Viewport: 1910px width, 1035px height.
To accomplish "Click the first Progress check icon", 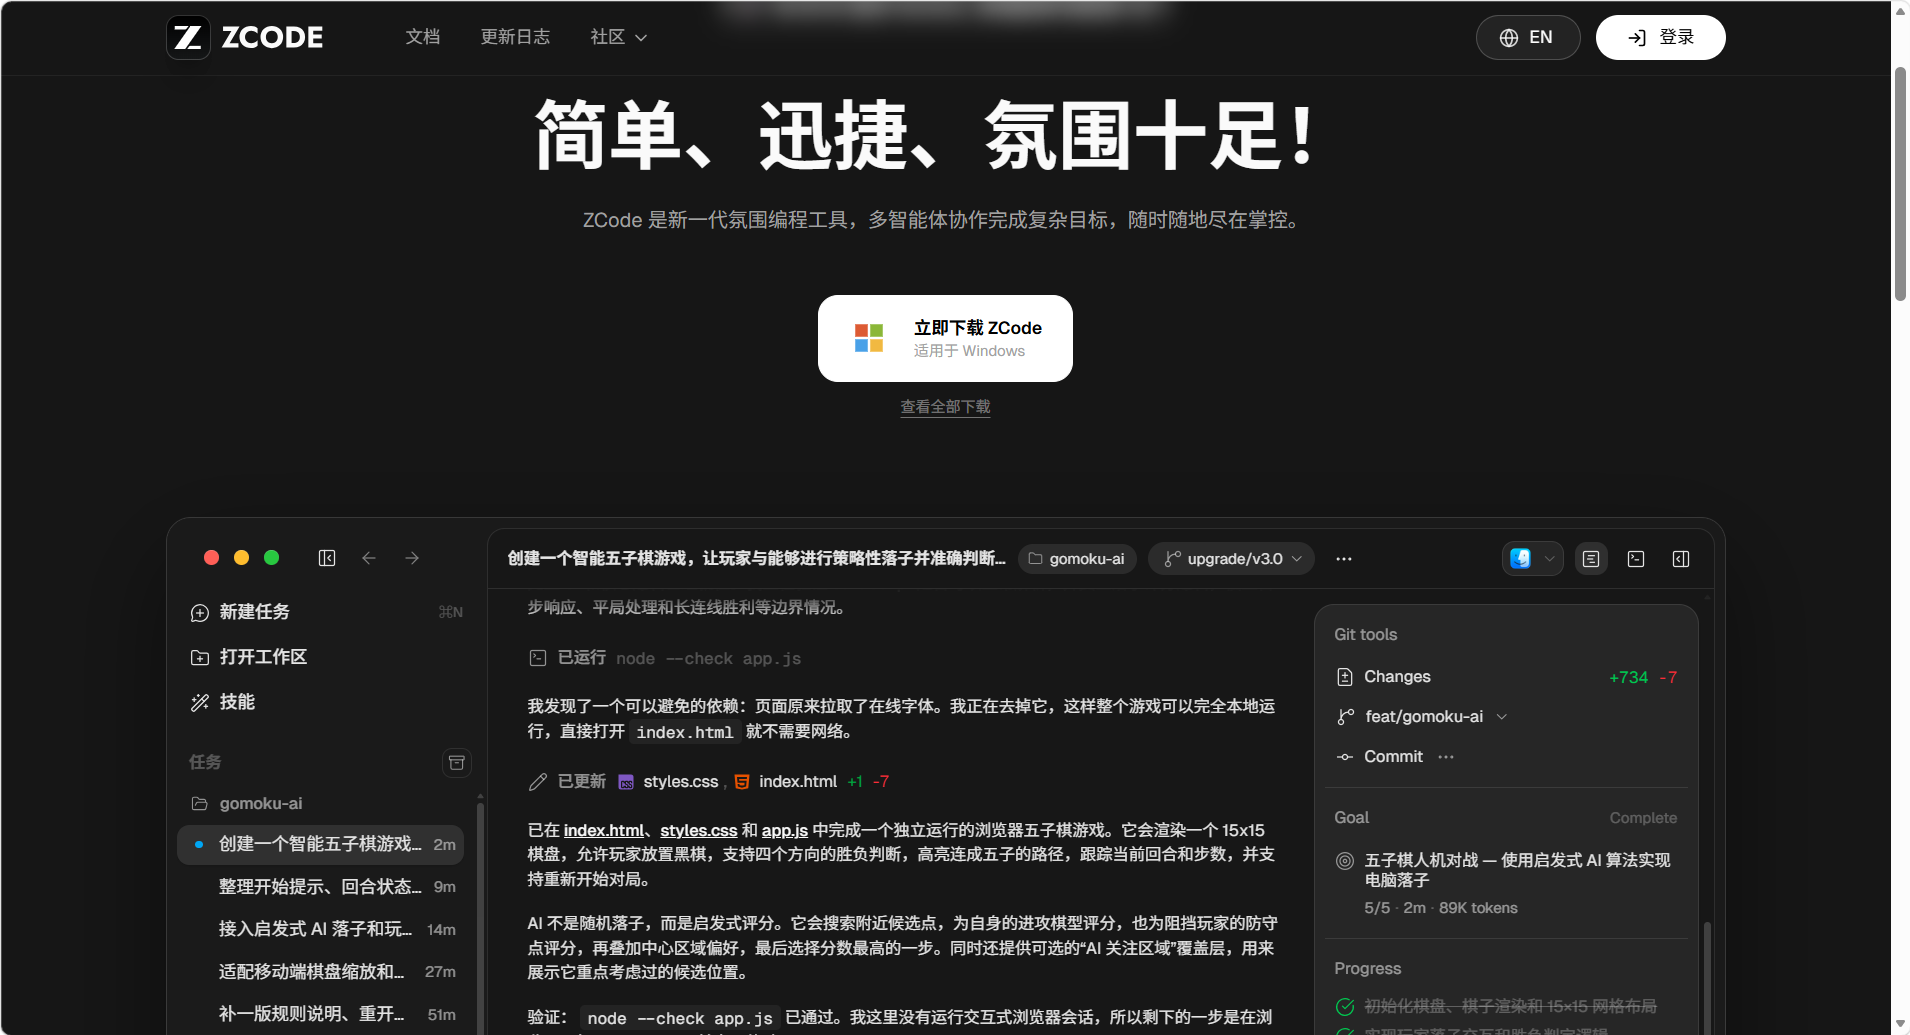I will pos(1345,1007).
